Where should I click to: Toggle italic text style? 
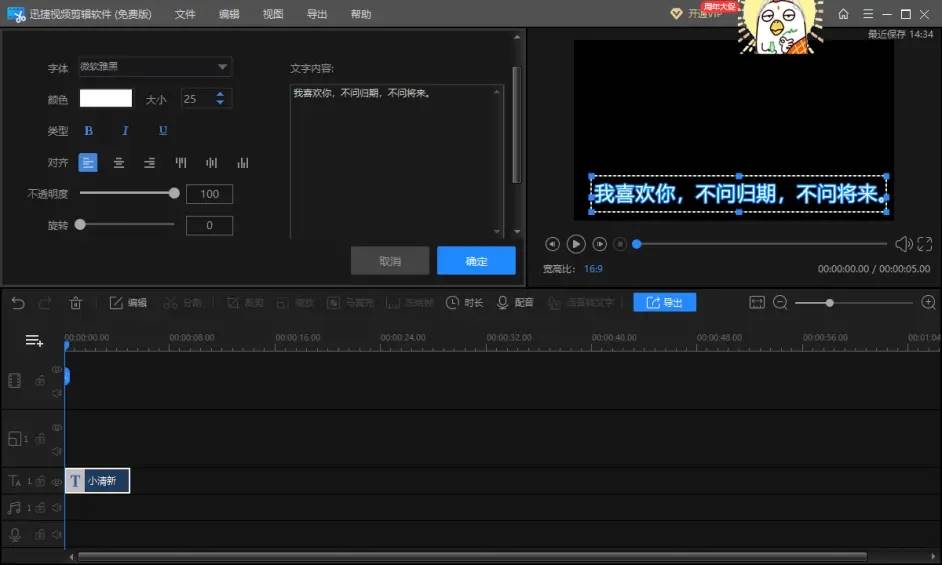point(125,131)
